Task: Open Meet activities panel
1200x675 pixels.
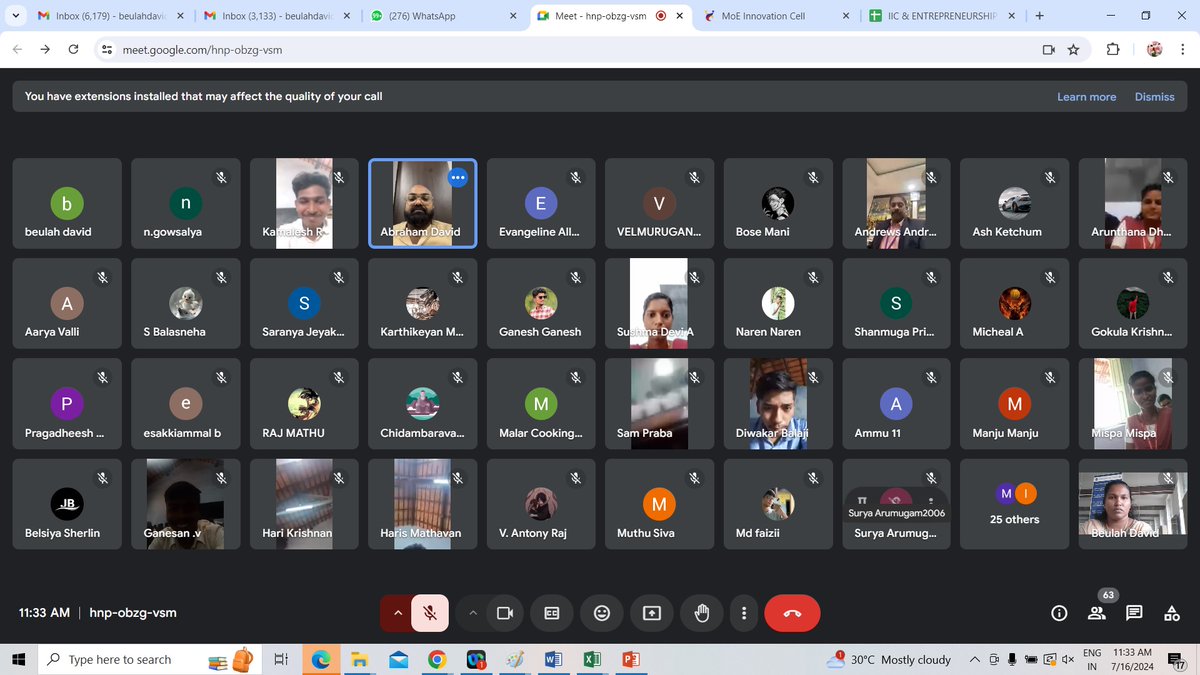Action: pos(1171,613)
